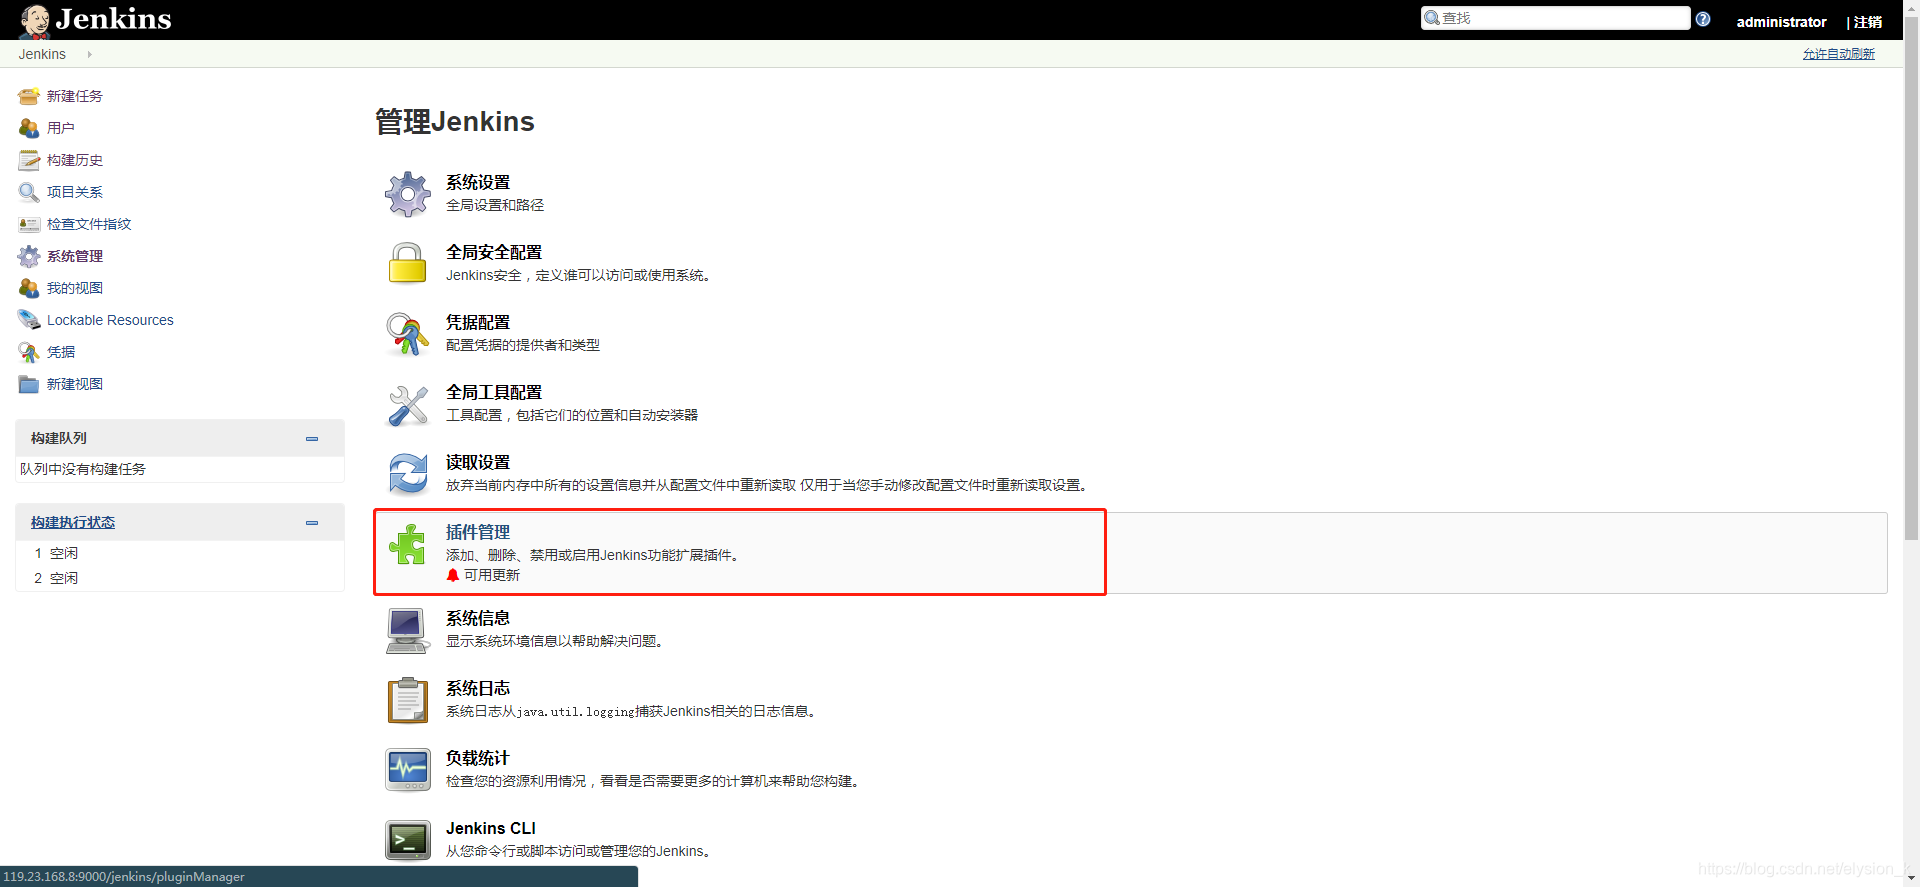This screenshot has height=887, width=1920.
Task: Open the 全局工具配置 title link
Action: coord(494,392)
